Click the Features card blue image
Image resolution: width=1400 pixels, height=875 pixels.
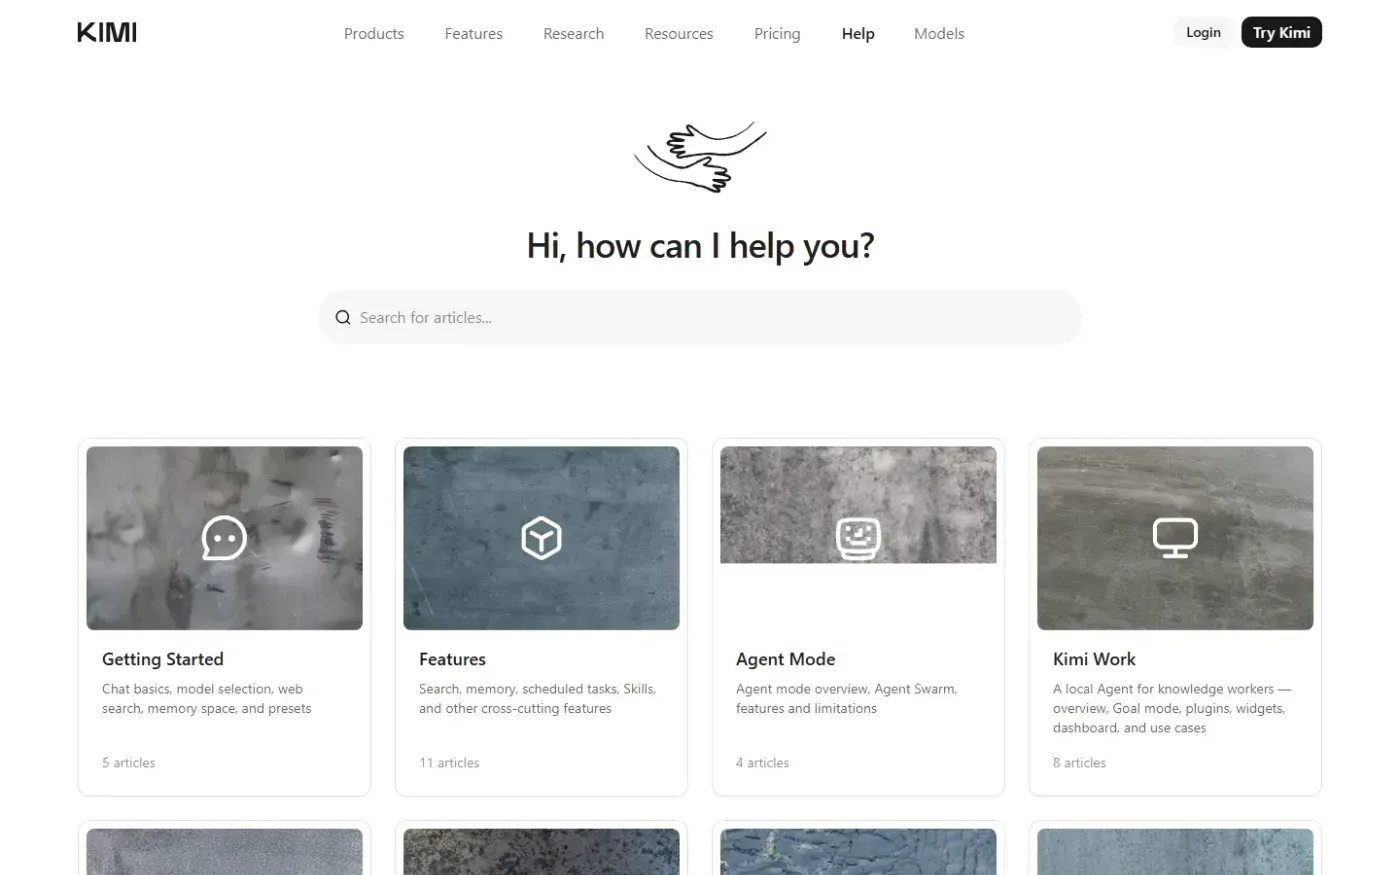tap(541, 538)
